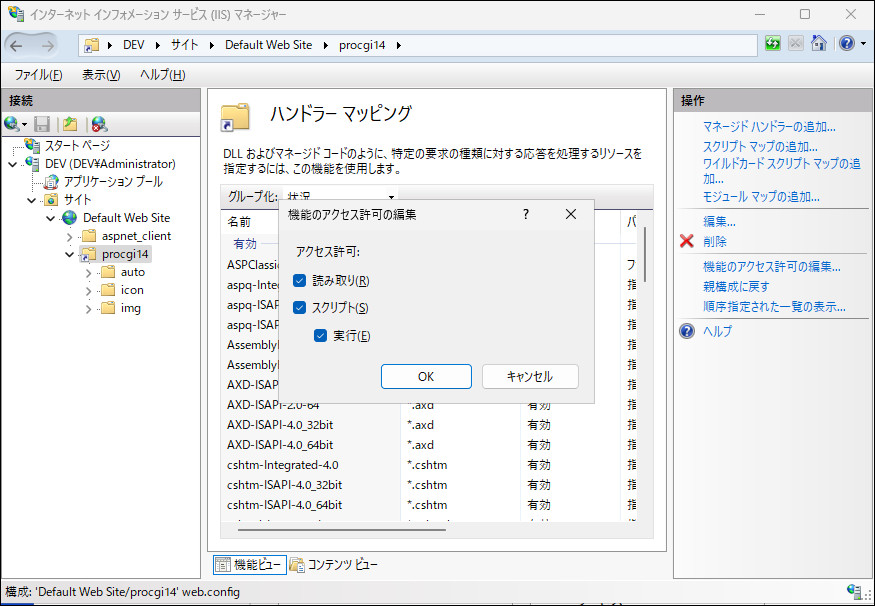Click the up folder icon in the connections toolbar
Screen dimensions: 875x606
70,123
